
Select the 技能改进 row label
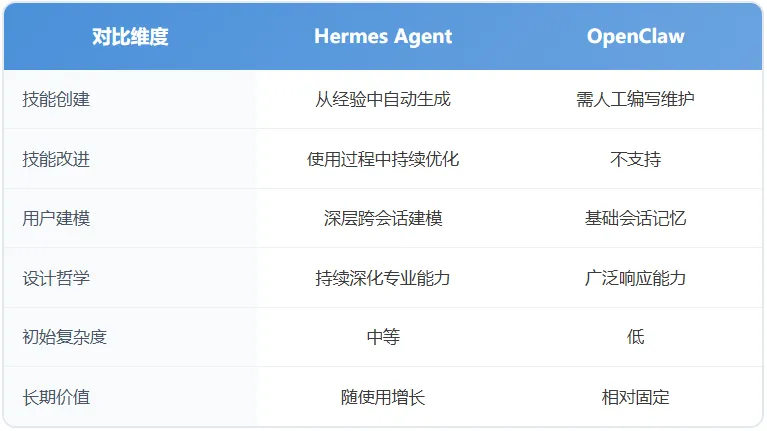pos(56,159)
